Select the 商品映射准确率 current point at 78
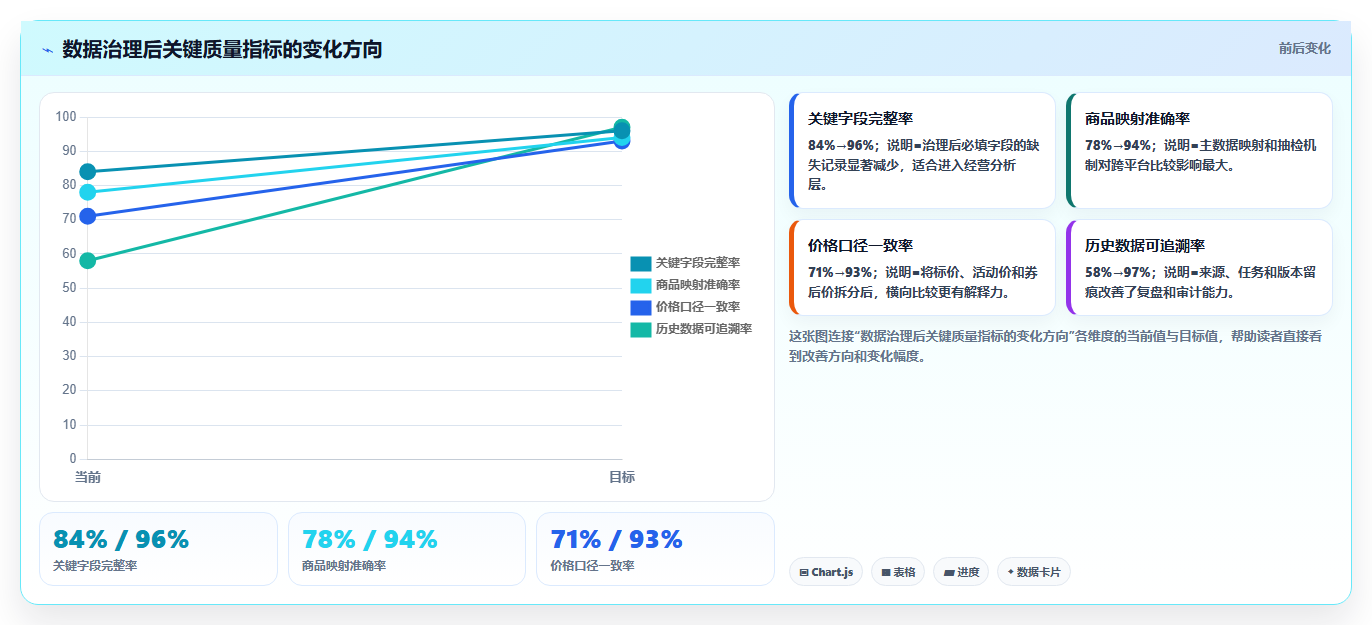Image resolution: width=1372 pixels, height=625 pixels. pos(87,192)
